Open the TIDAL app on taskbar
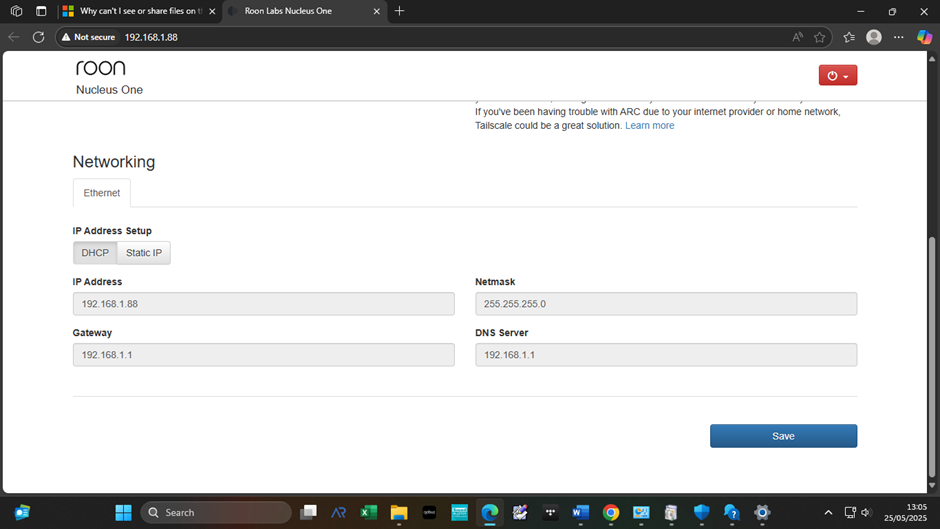This screenshot has height=529, width=940. click(550, 513)
